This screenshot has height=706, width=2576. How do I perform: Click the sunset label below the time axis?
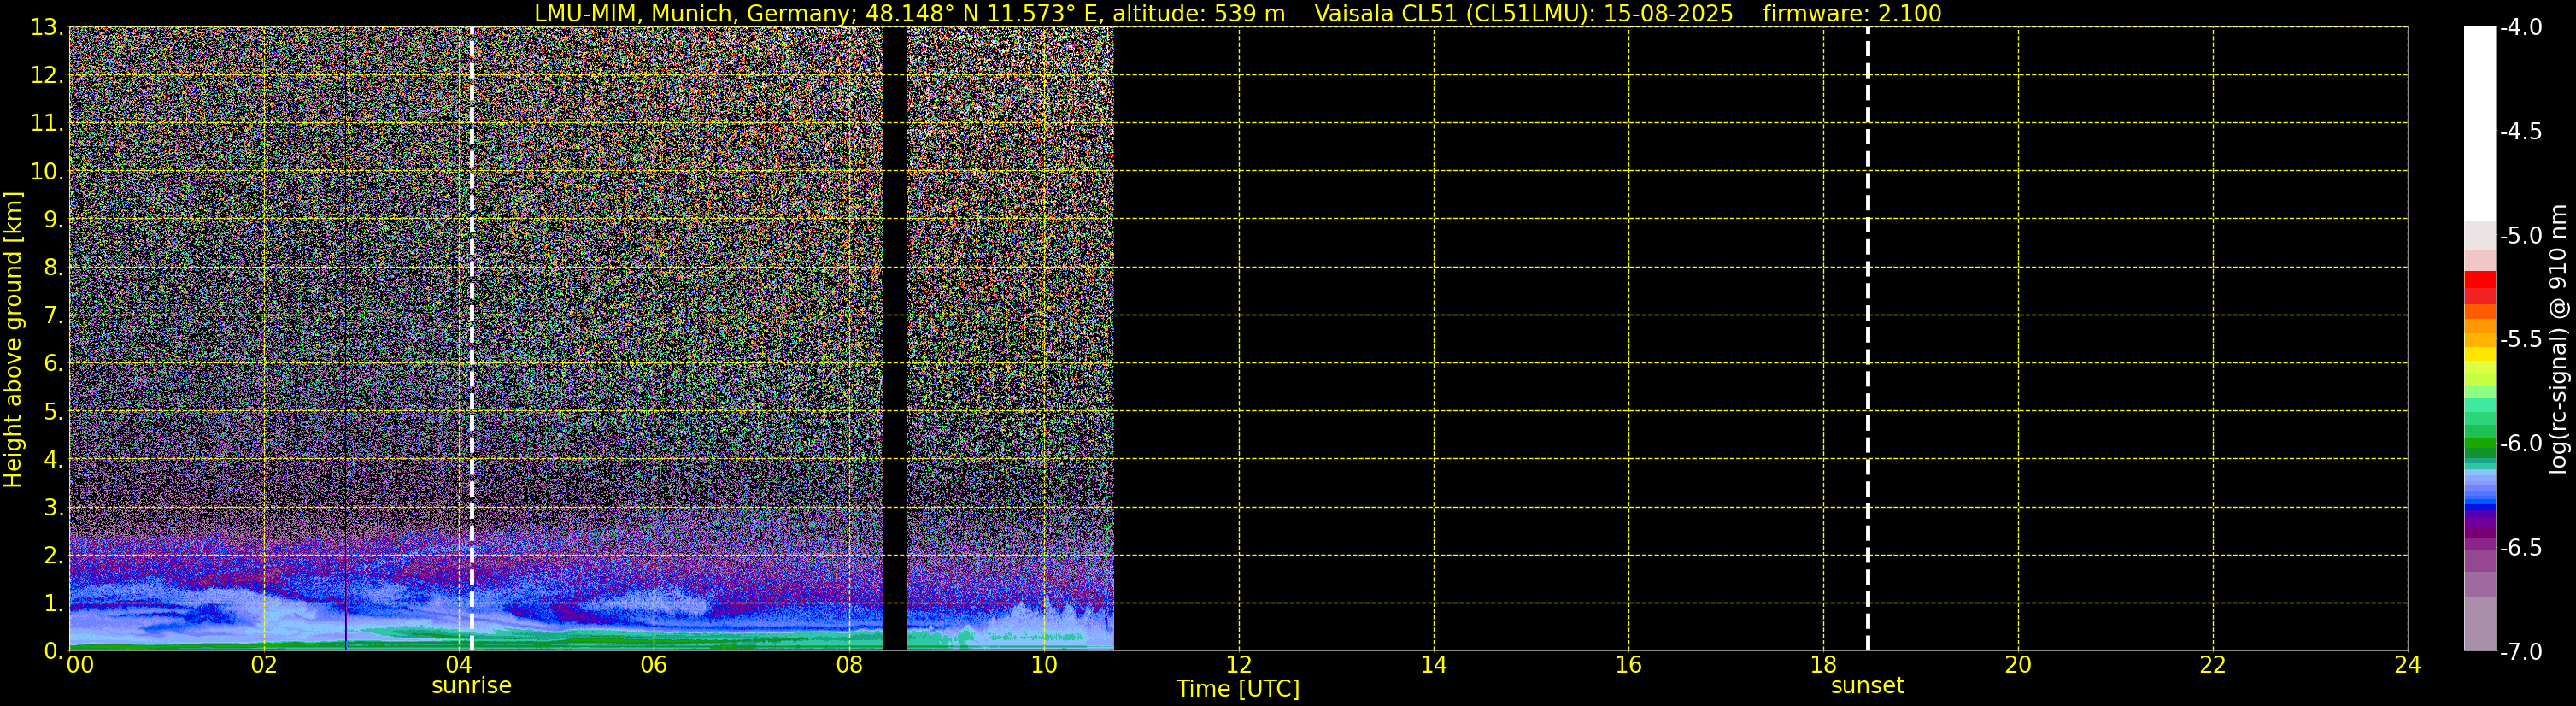coord(1867,686)
